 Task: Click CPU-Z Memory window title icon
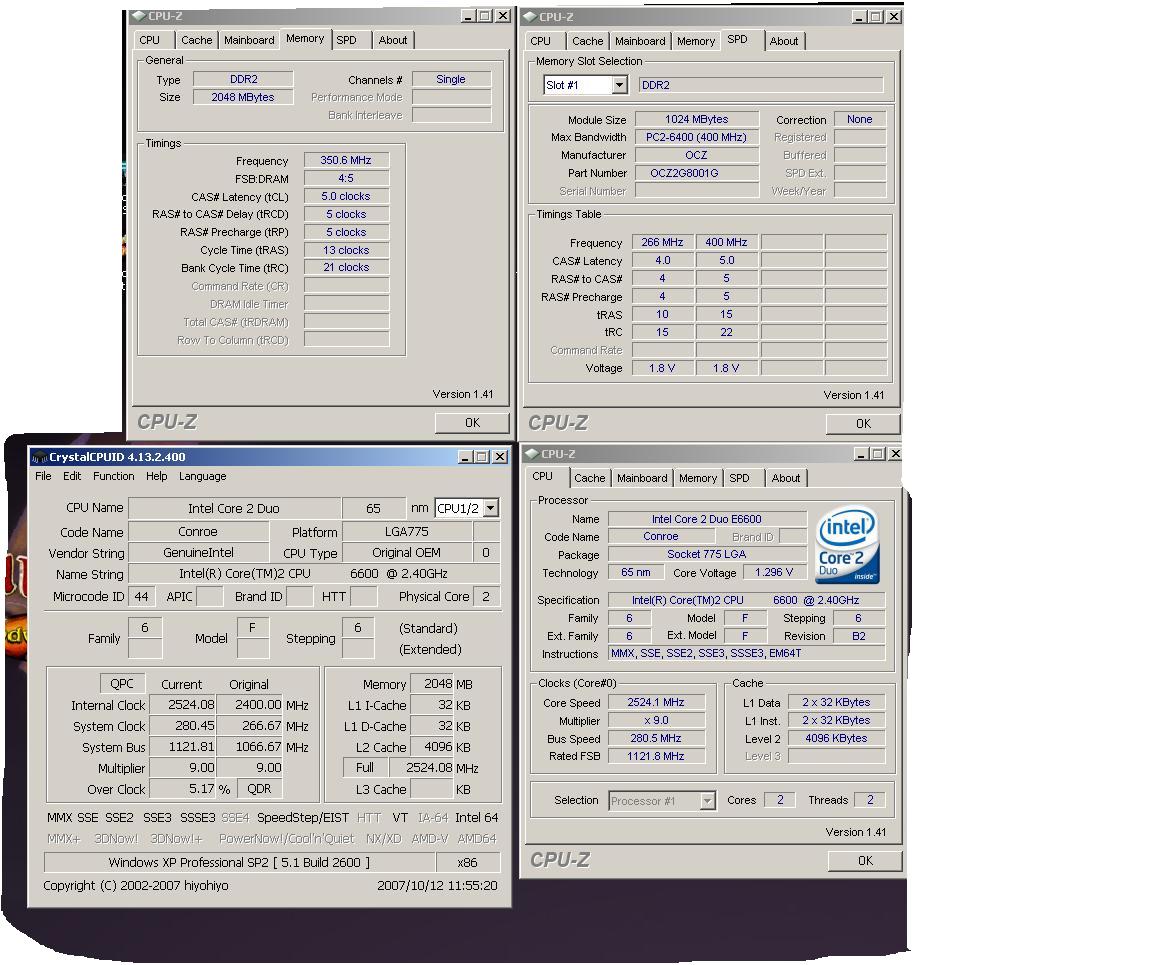coord(138,16)
